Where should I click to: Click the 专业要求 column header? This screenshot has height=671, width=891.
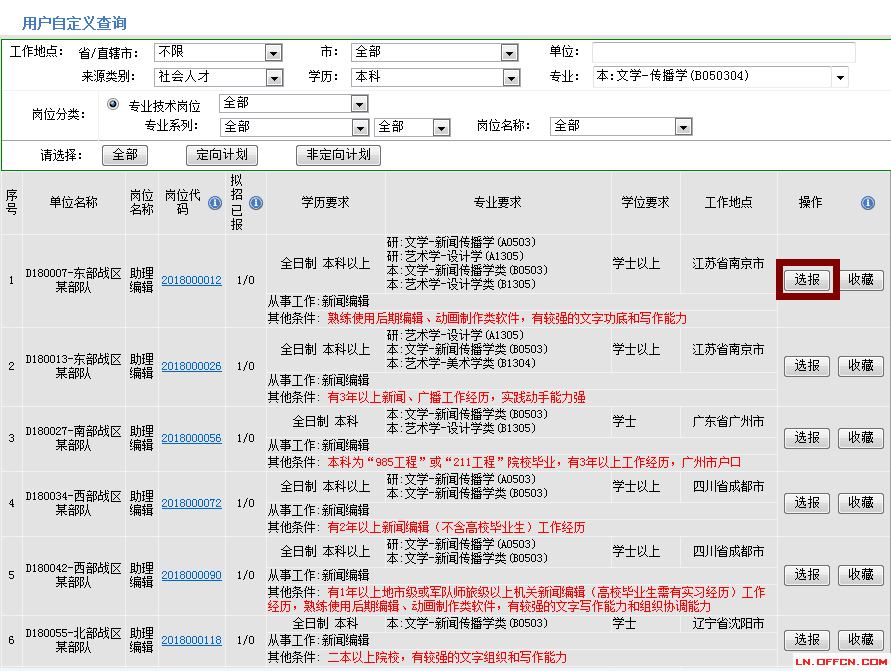coord(497,203)
